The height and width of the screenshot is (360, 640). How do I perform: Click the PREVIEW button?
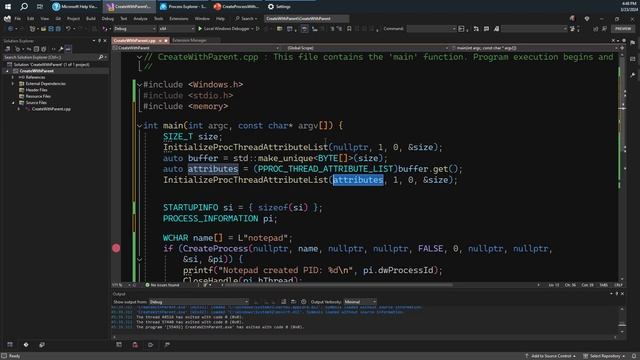coord(623,29)
